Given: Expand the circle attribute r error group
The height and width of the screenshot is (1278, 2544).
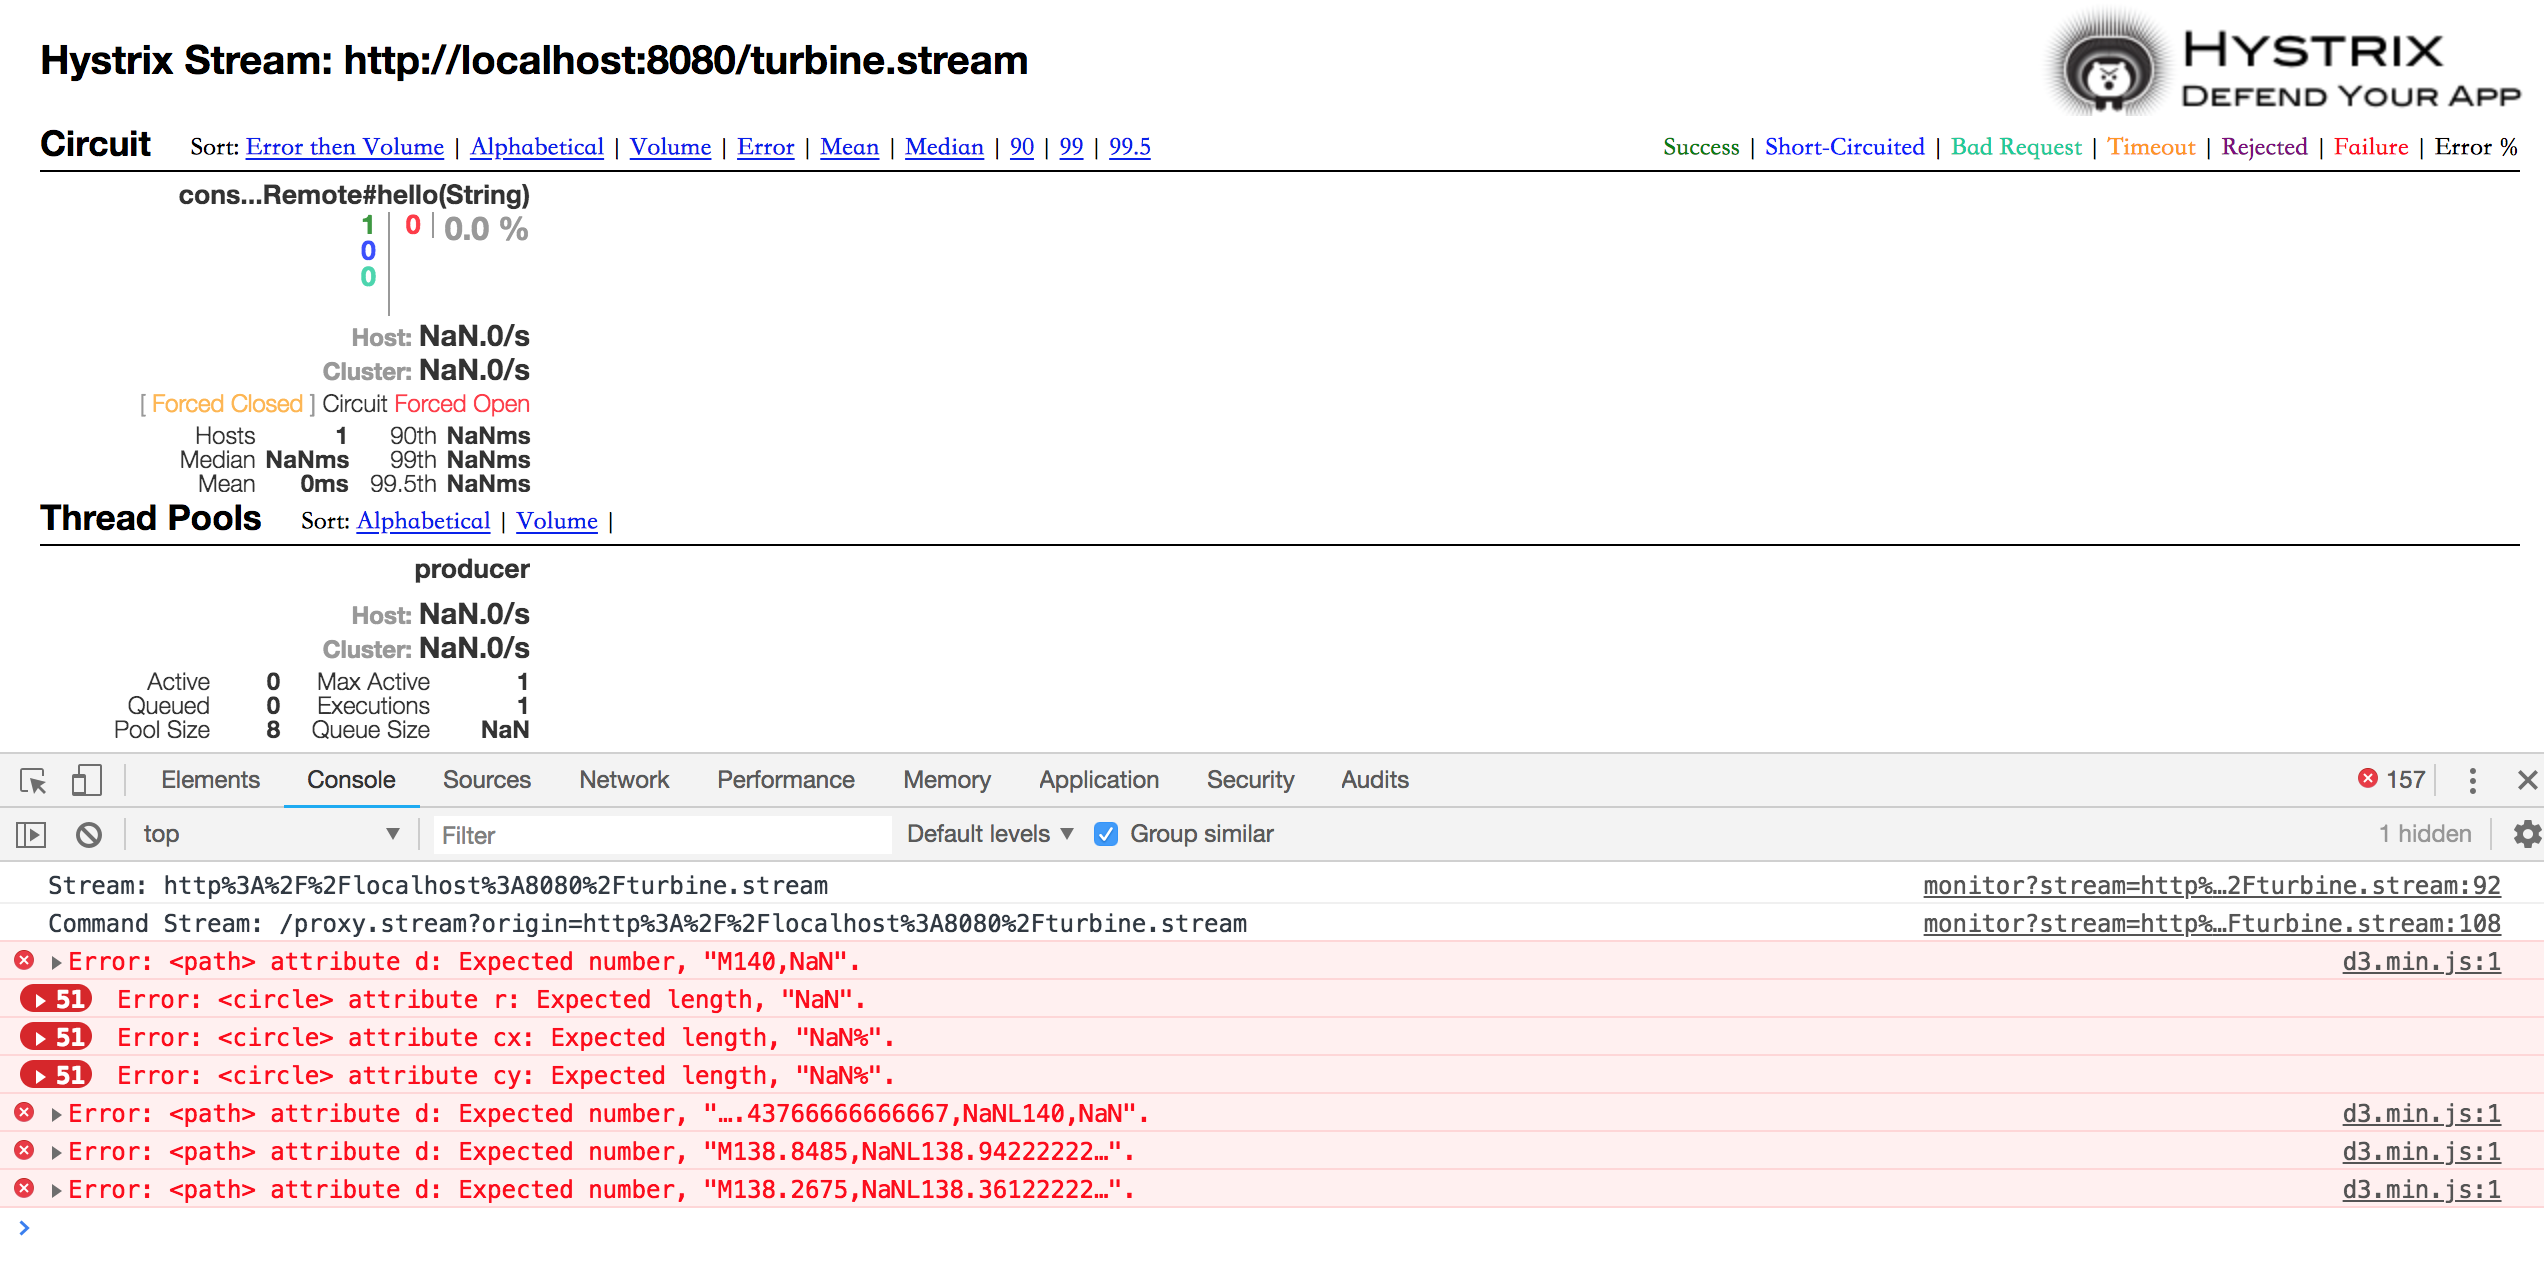Looking at the screenshot, I should [x=56, y=999].
